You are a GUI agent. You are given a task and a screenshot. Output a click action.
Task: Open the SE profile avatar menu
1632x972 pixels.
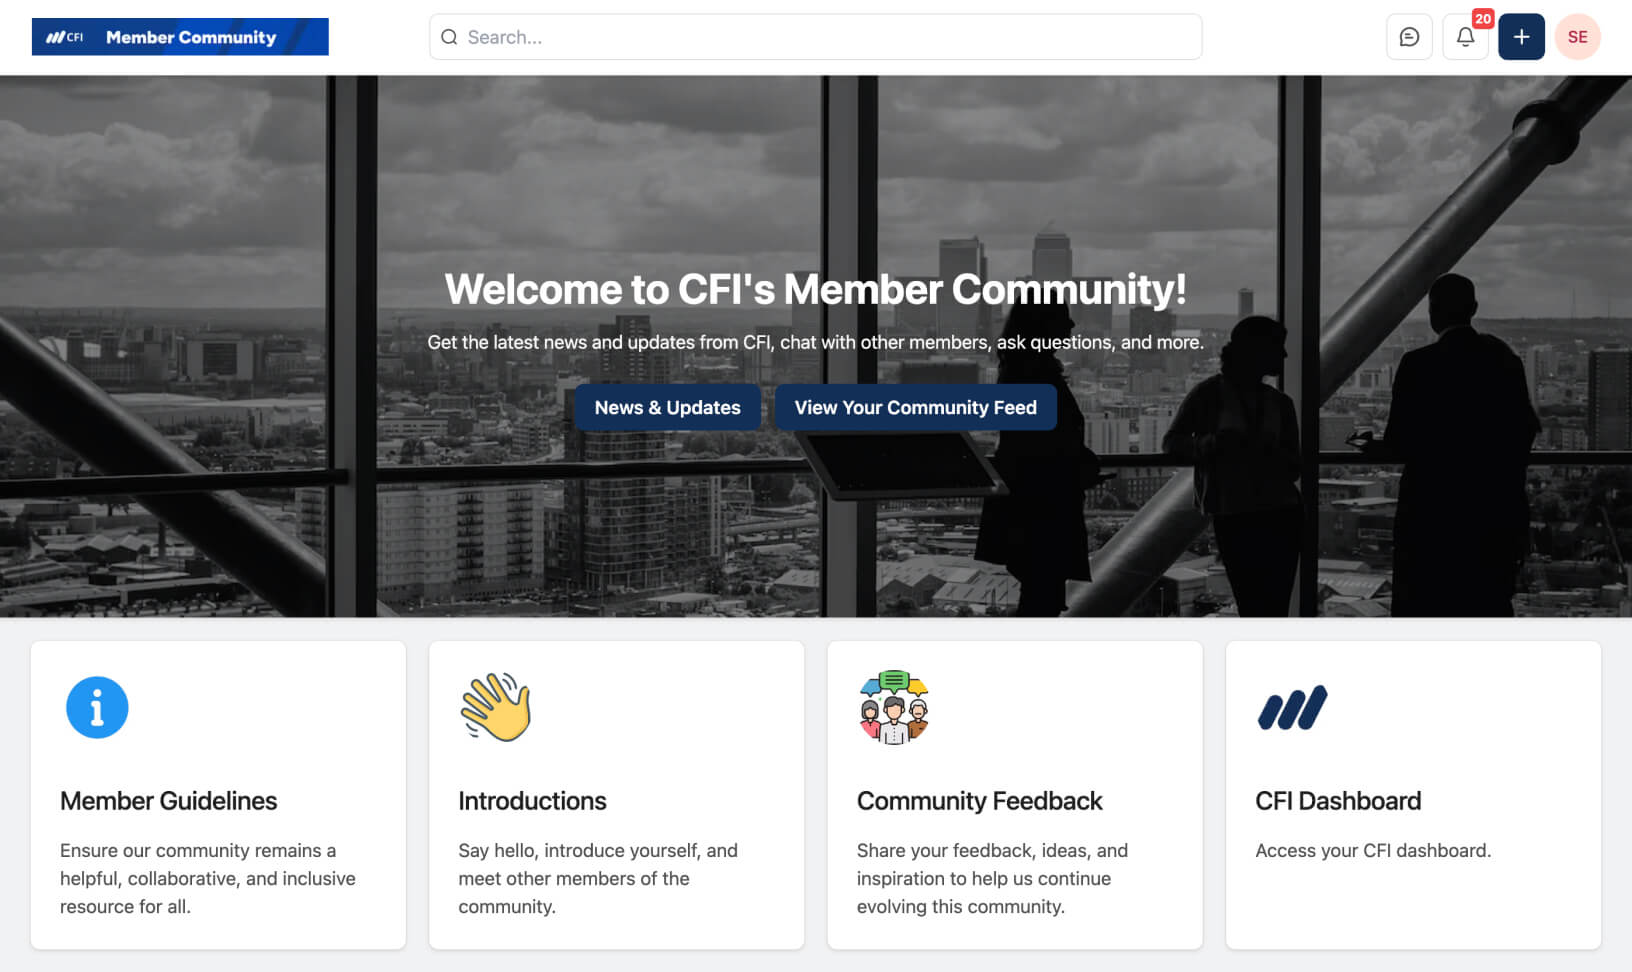pyautogui.click(x=1577, y=37)
